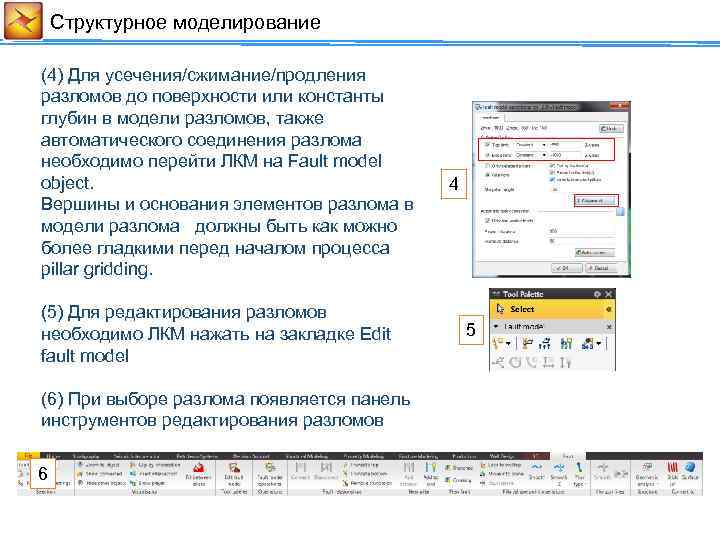Click Edit fault model icon in ribbon
Viewport: 720px width, 540px height.
click(x=233, y=475)
